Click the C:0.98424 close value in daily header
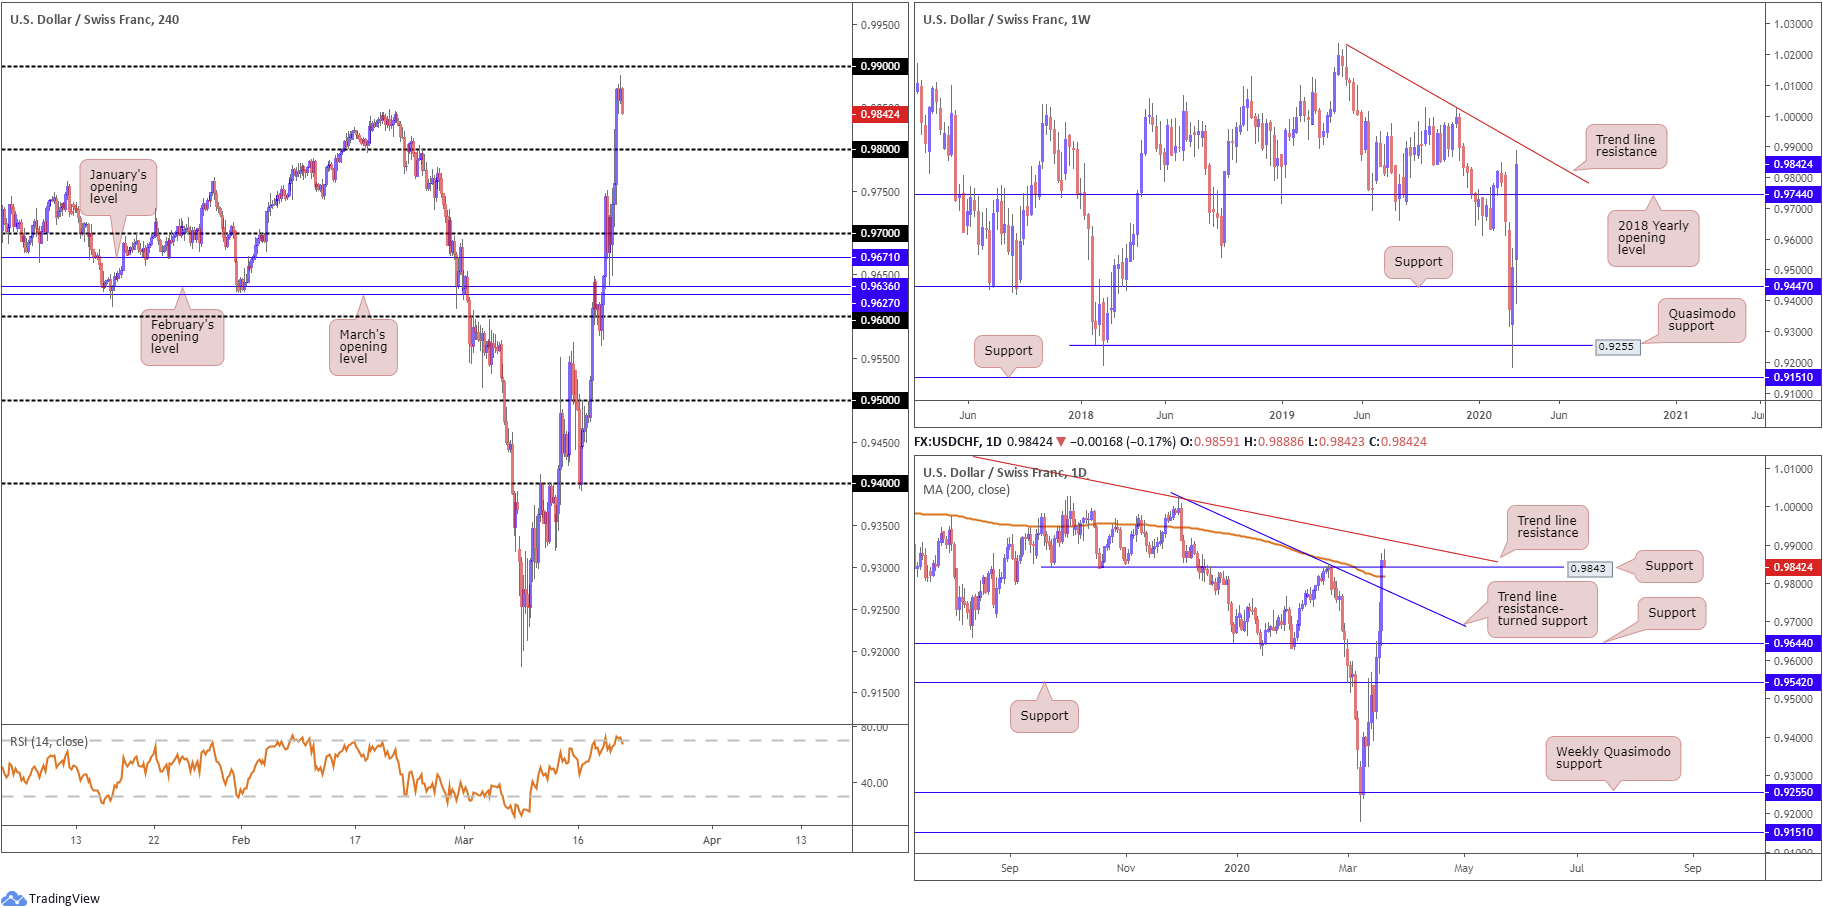This screenshot has width=1823, height=908. click(x=1398, y=441)
